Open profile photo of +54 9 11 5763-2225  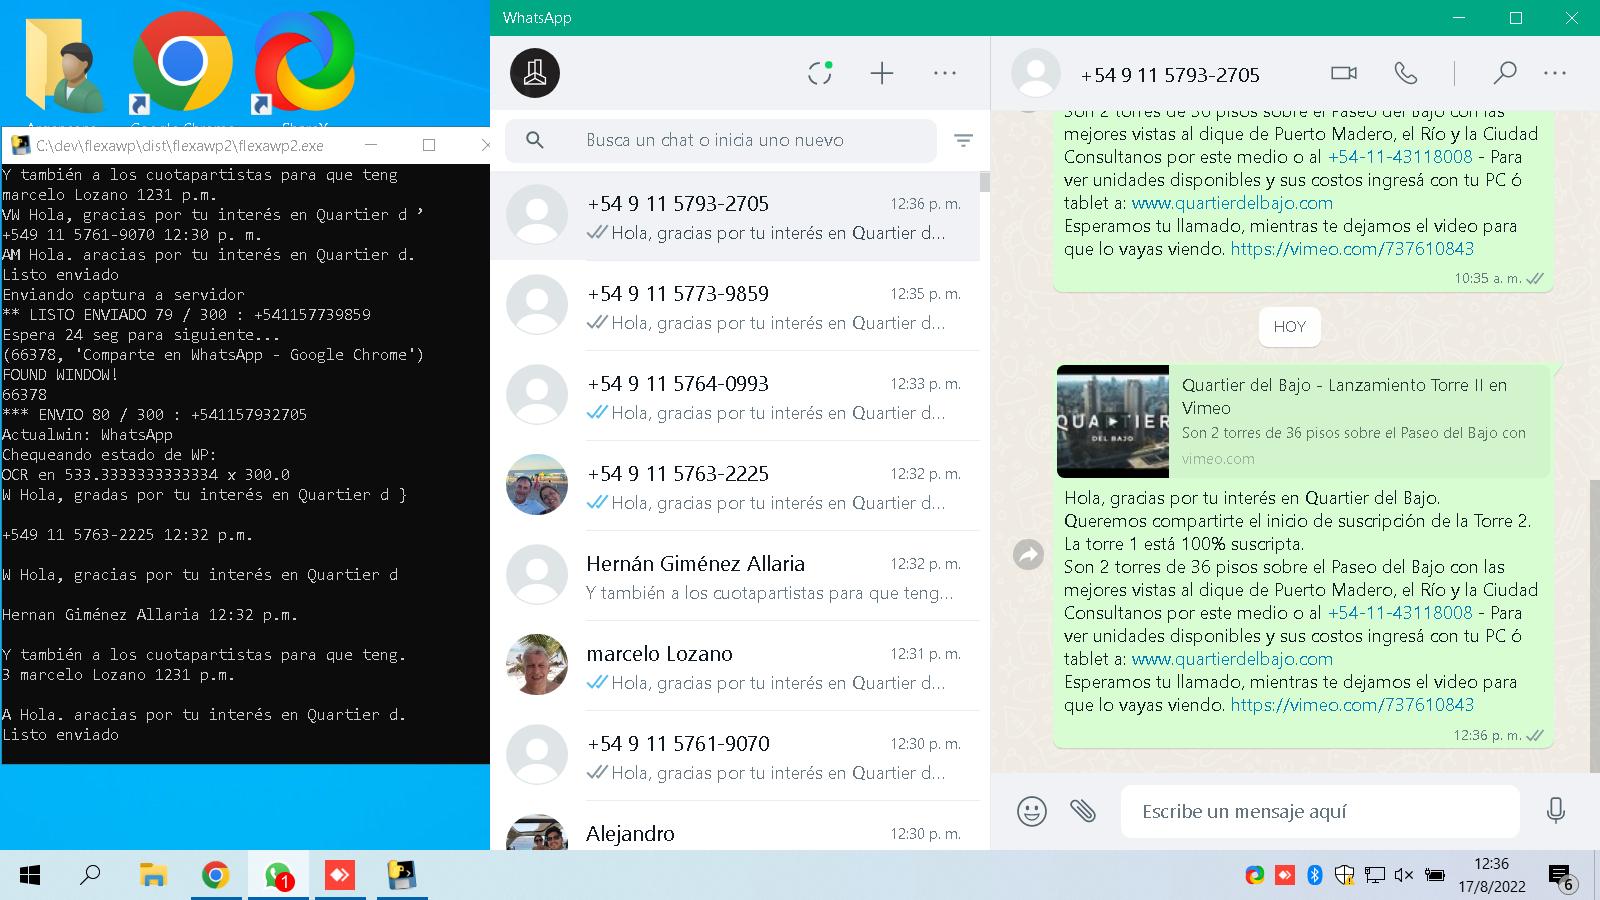(537, 484)
